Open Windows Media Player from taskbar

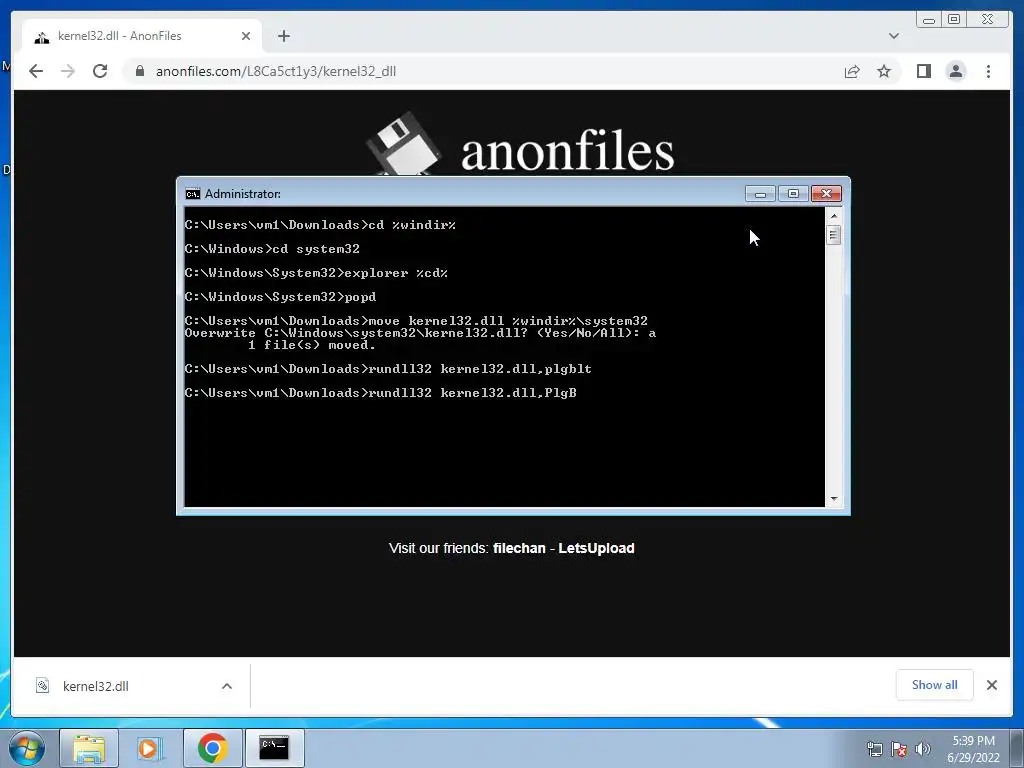(x=150, y=748)
